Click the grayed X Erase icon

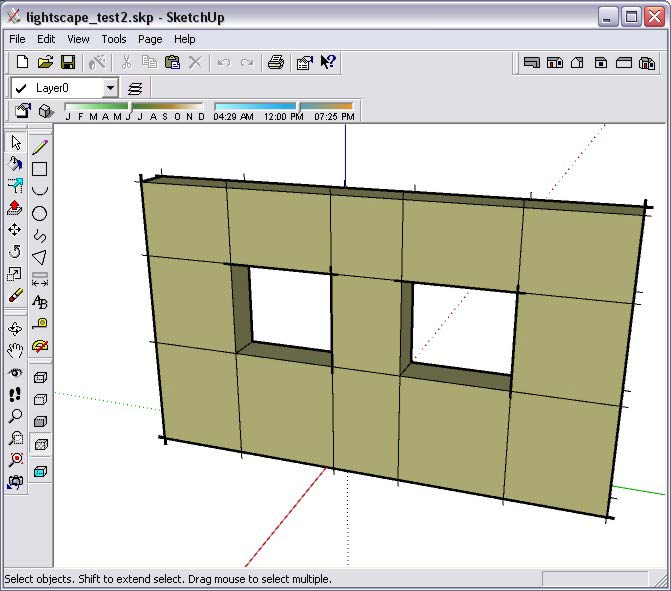click(195, 63)
